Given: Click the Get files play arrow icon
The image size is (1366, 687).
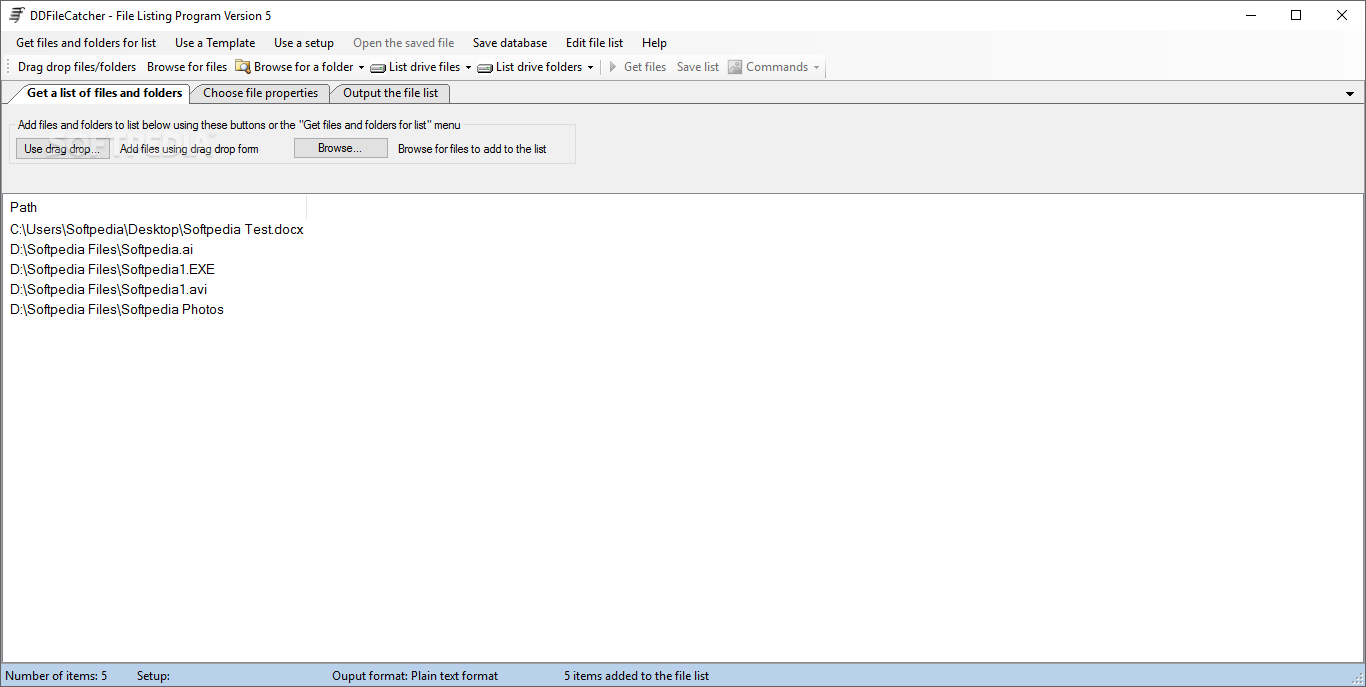Looking at the screenshot, I should point(613,67).
